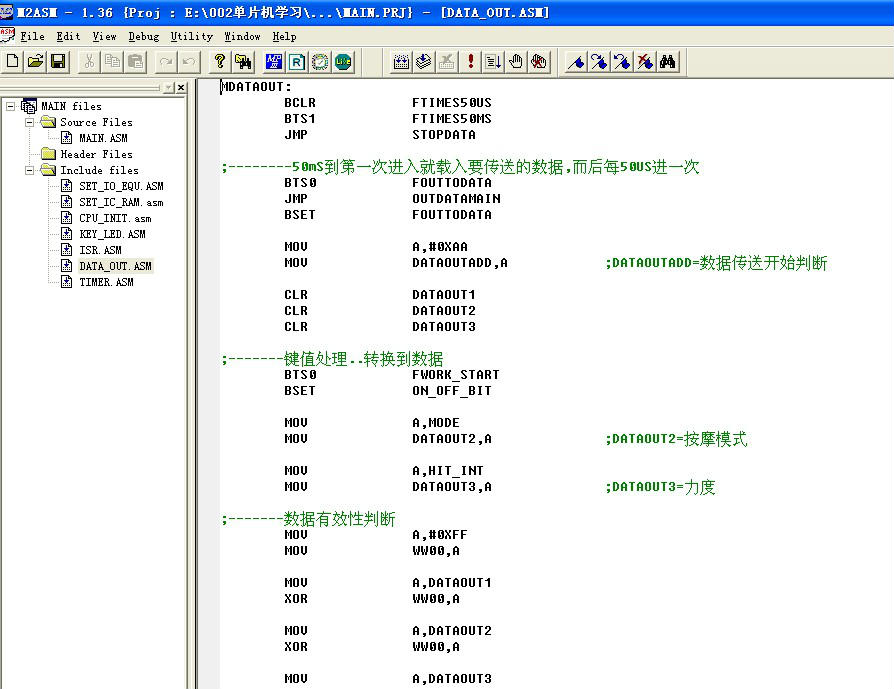Select TIMER.ASM in the file tree
The image size is (894, 689).
106,282
